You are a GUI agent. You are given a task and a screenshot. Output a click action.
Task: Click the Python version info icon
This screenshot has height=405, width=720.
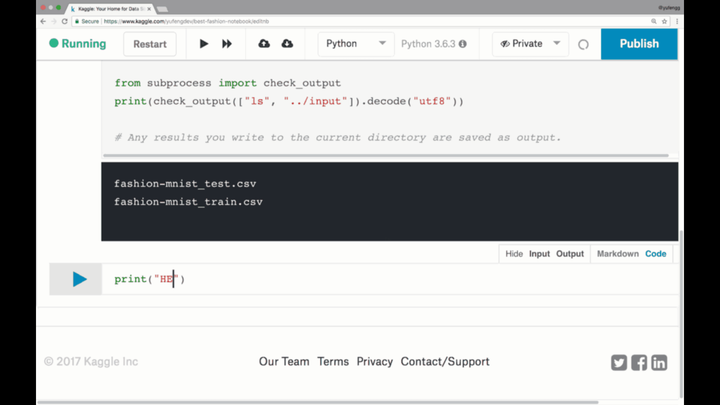click(x=463, y=44)
